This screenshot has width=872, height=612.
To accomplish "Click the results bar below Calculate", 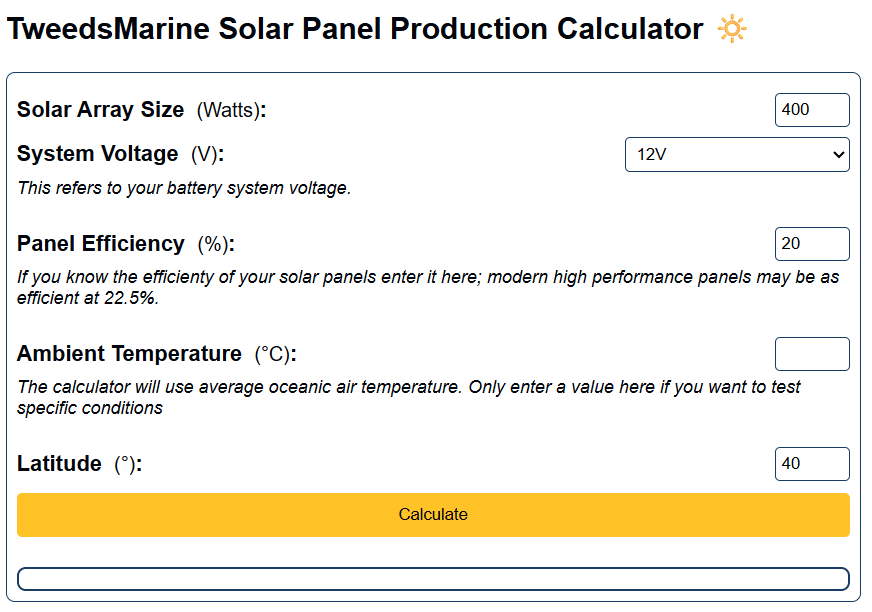I will click(433, 577).
